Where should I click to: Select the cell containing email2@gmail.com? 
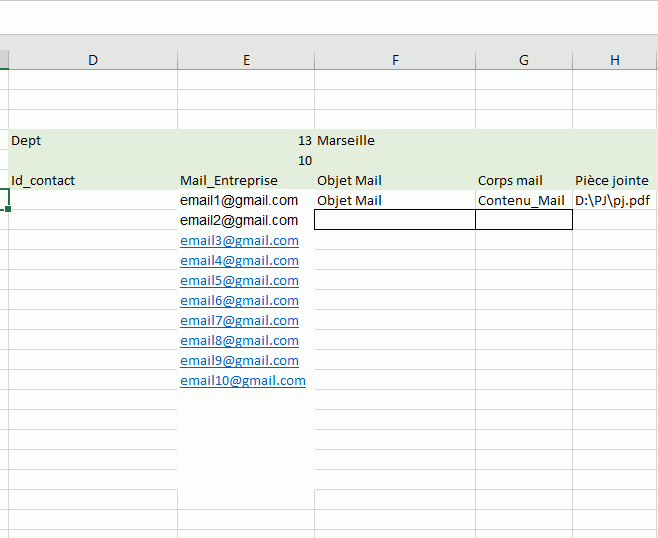coord(239,220)
